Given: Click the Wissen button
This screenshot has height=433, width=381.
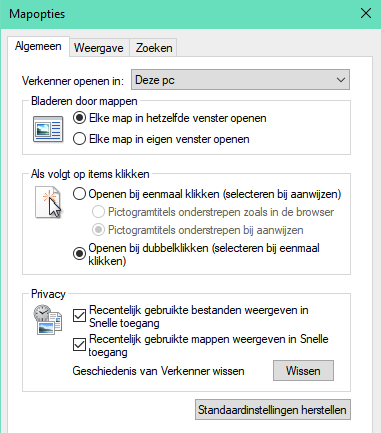Looking at the screenshot, I should click(x=303, y=371).
